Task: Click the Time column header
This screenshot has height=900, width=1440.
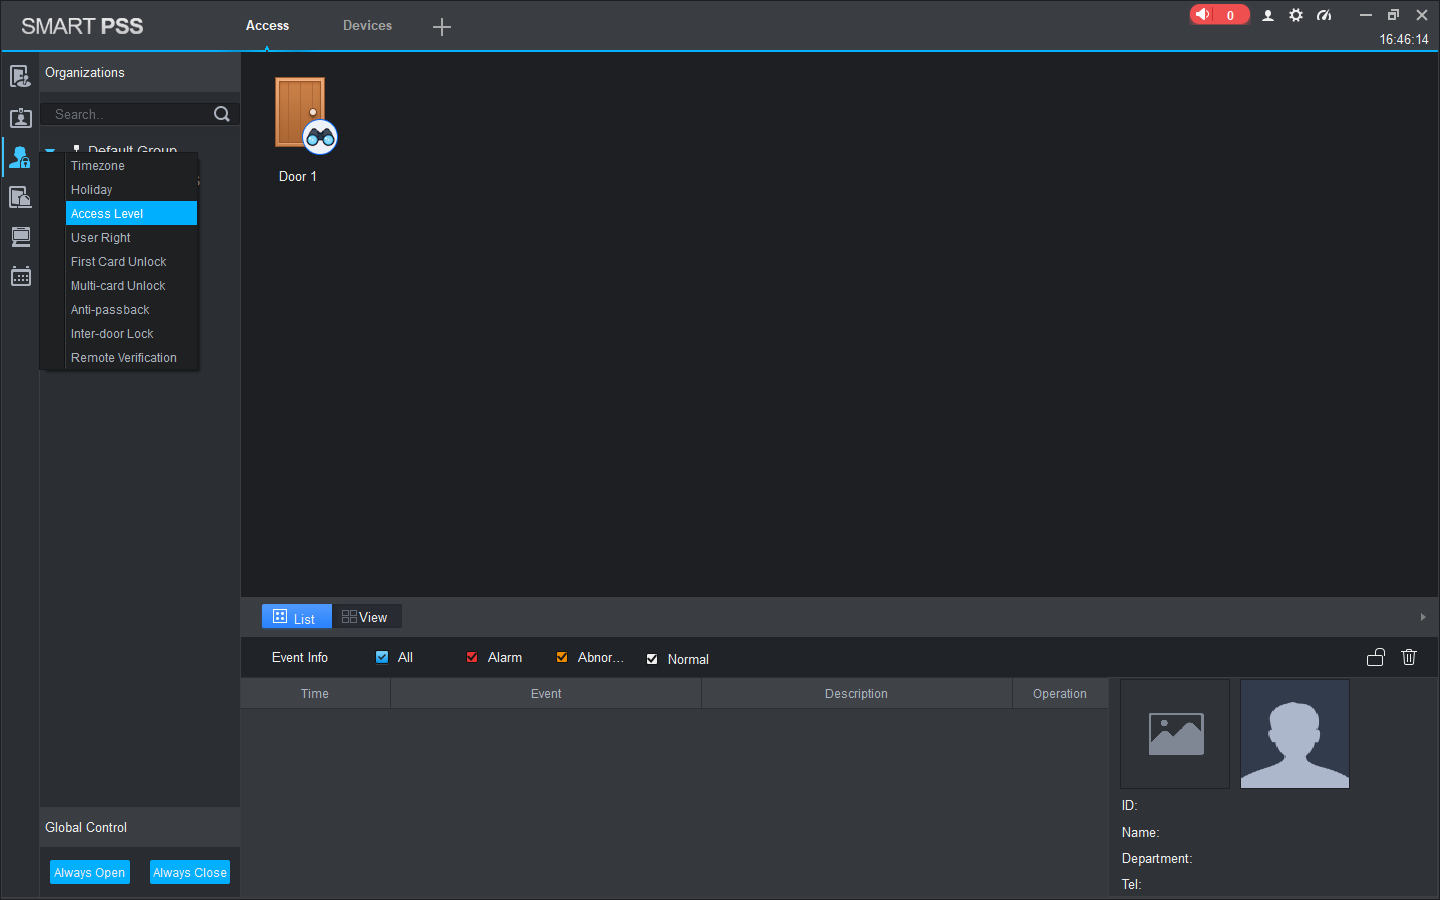Action: pos(315,694)
